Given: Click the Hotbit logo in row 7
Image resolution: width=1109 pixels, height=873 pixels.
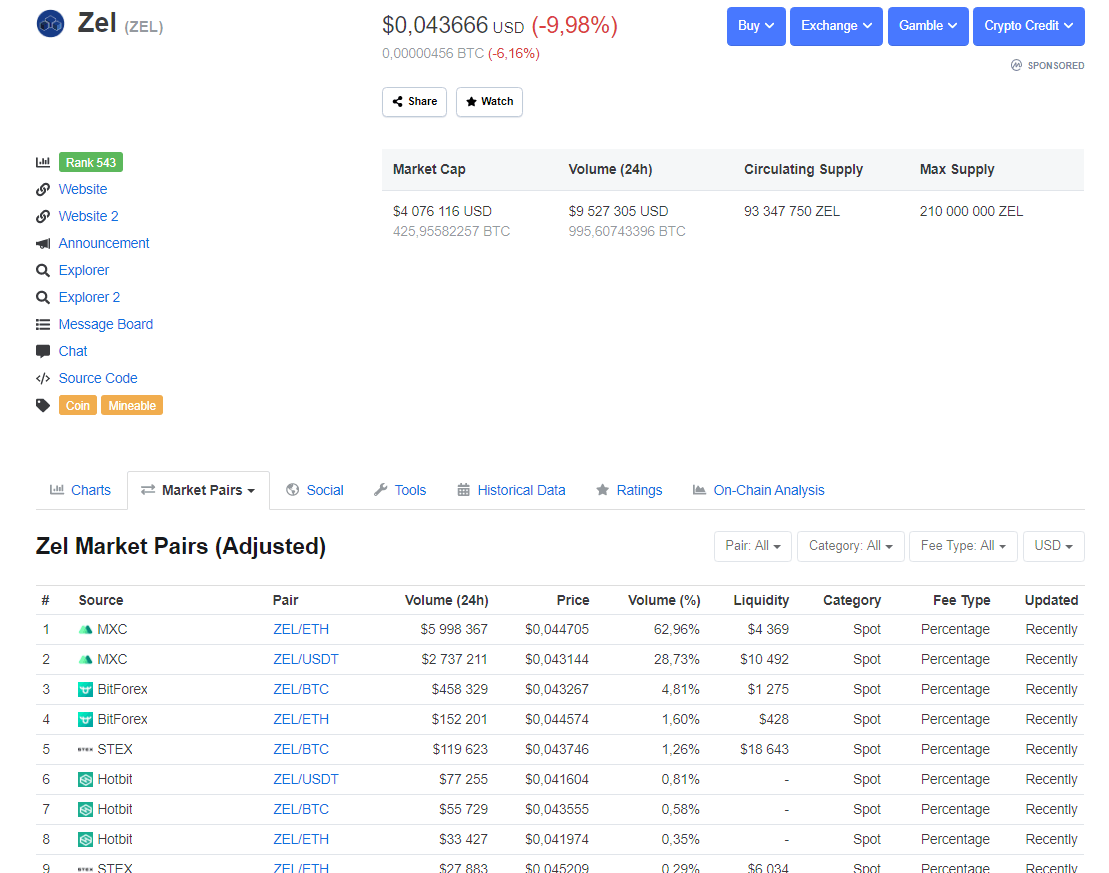Looking at the screenshot, I should [86, 809].
